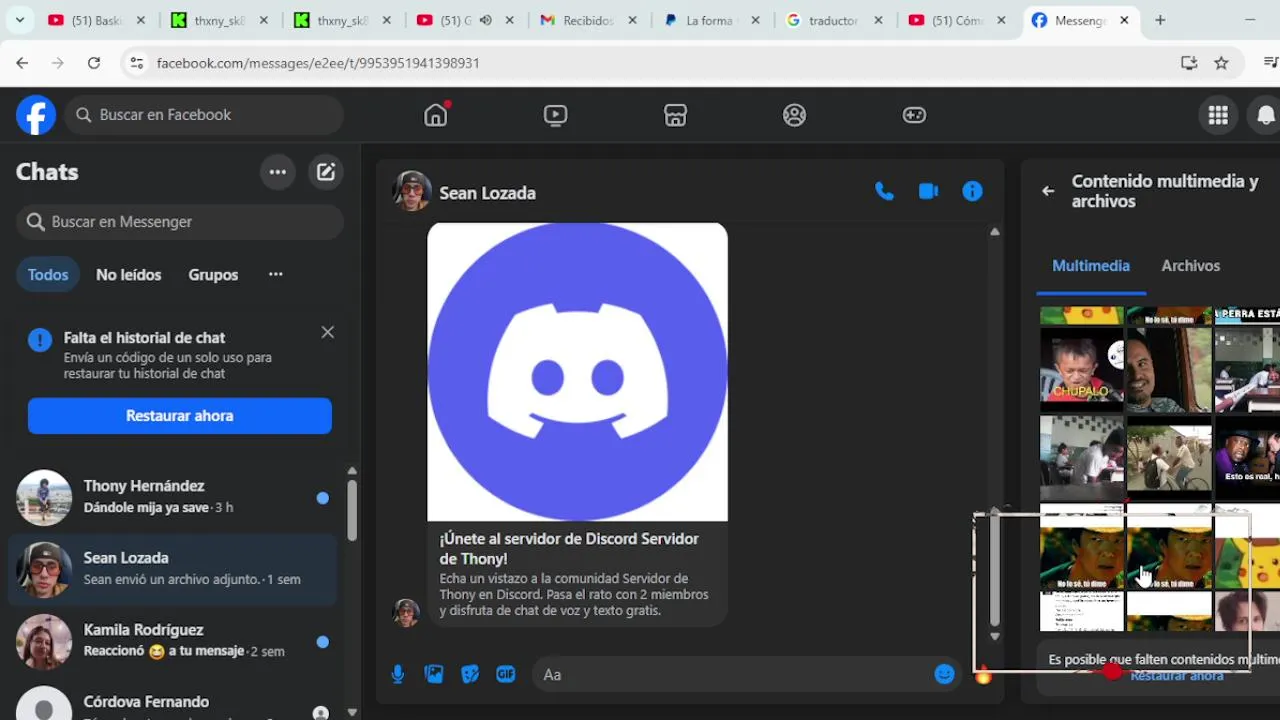Switch to the Google traductor browser tab

coord(833,20)
